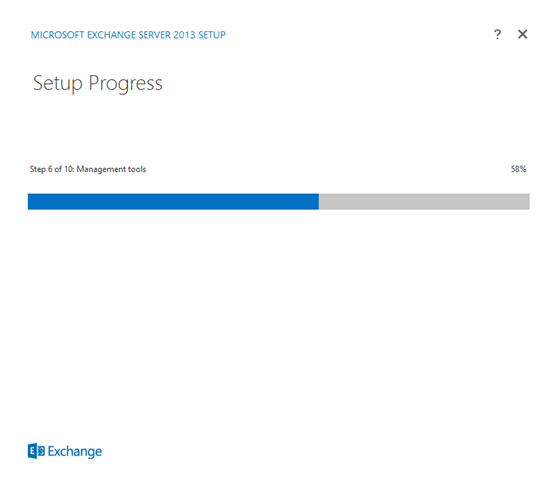The height and width of the screenshot is (484, 554).
Task: Click the year 2013 in the title
Action: pyautogui.click(x=184, y=35)
